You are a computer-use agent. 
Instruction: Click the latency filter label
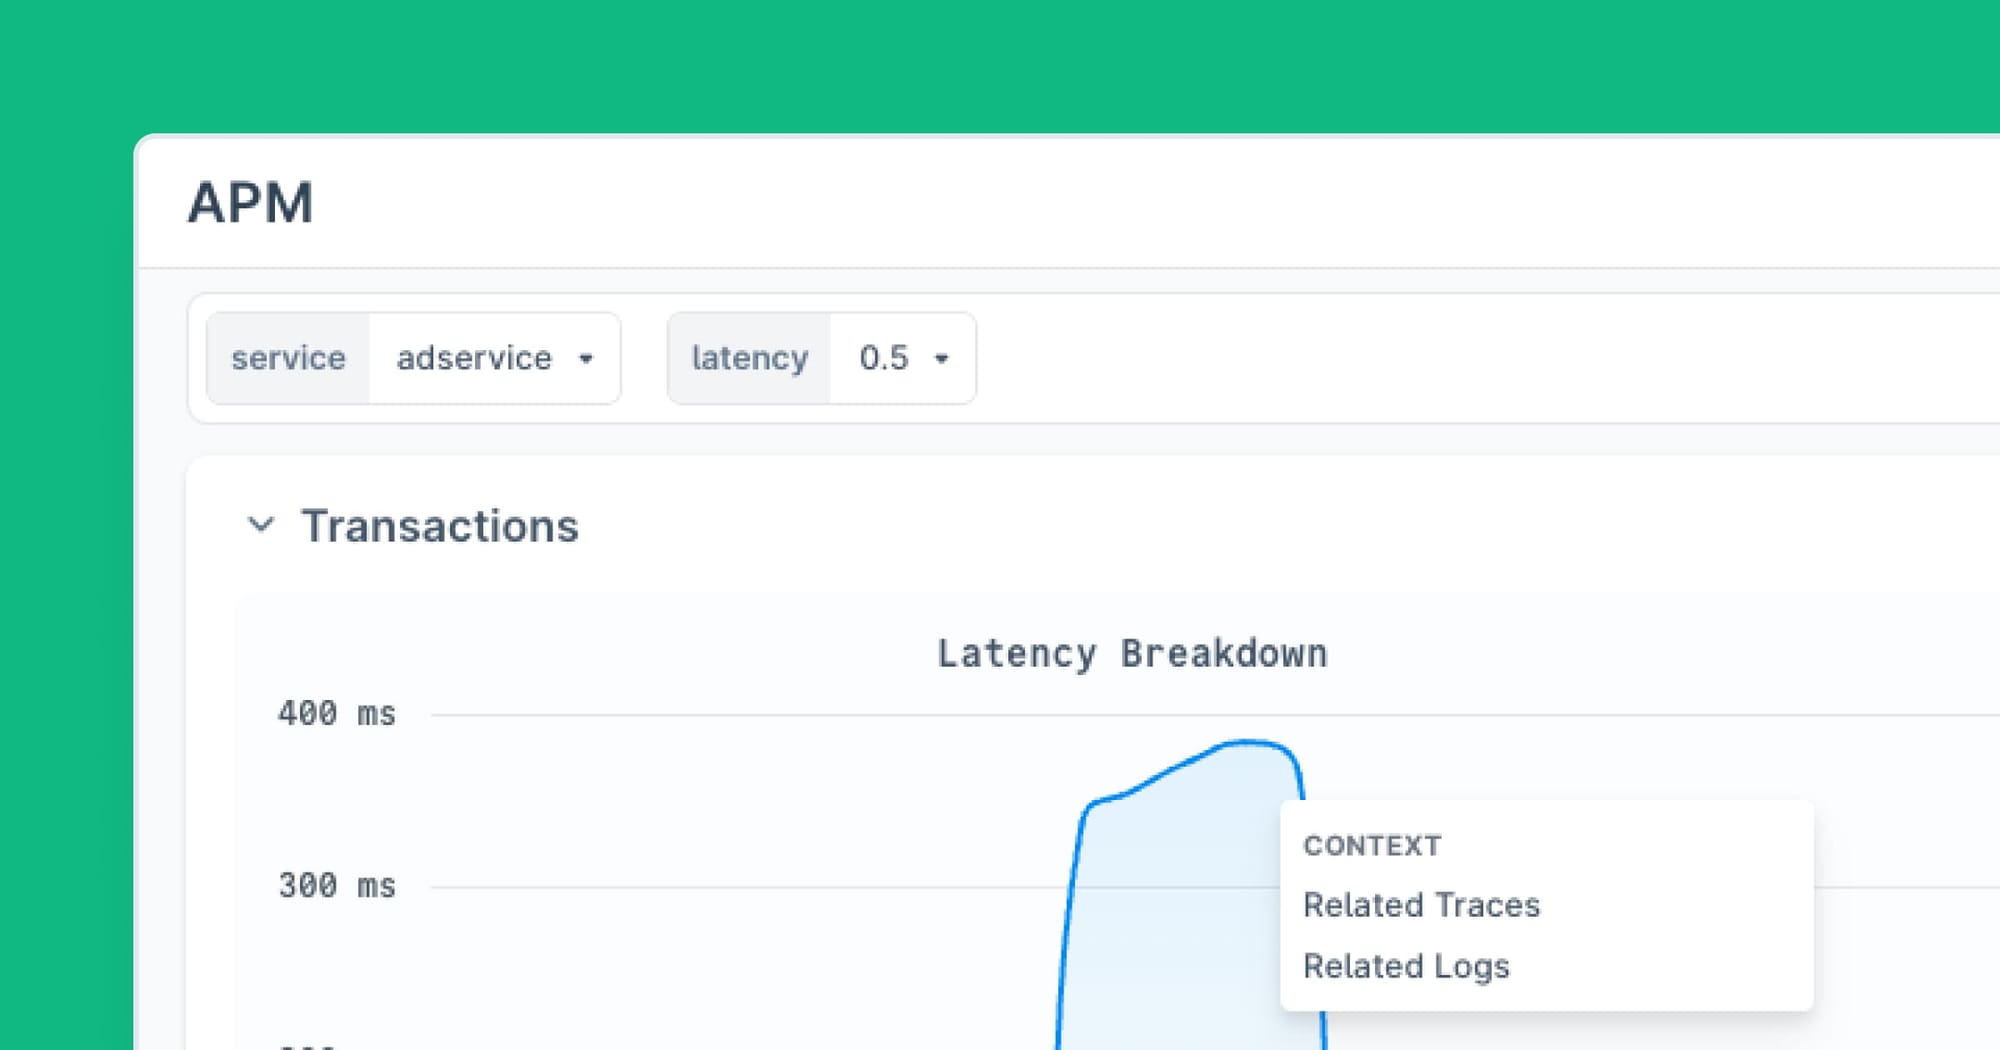(x=749, y=358)
